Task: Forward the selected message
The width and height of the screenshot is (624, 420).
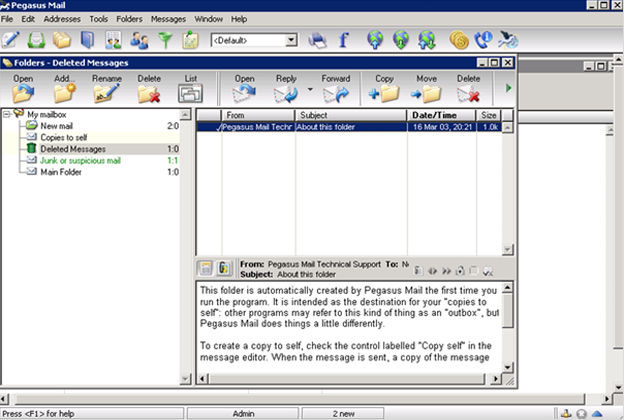Action: point(336,89)
